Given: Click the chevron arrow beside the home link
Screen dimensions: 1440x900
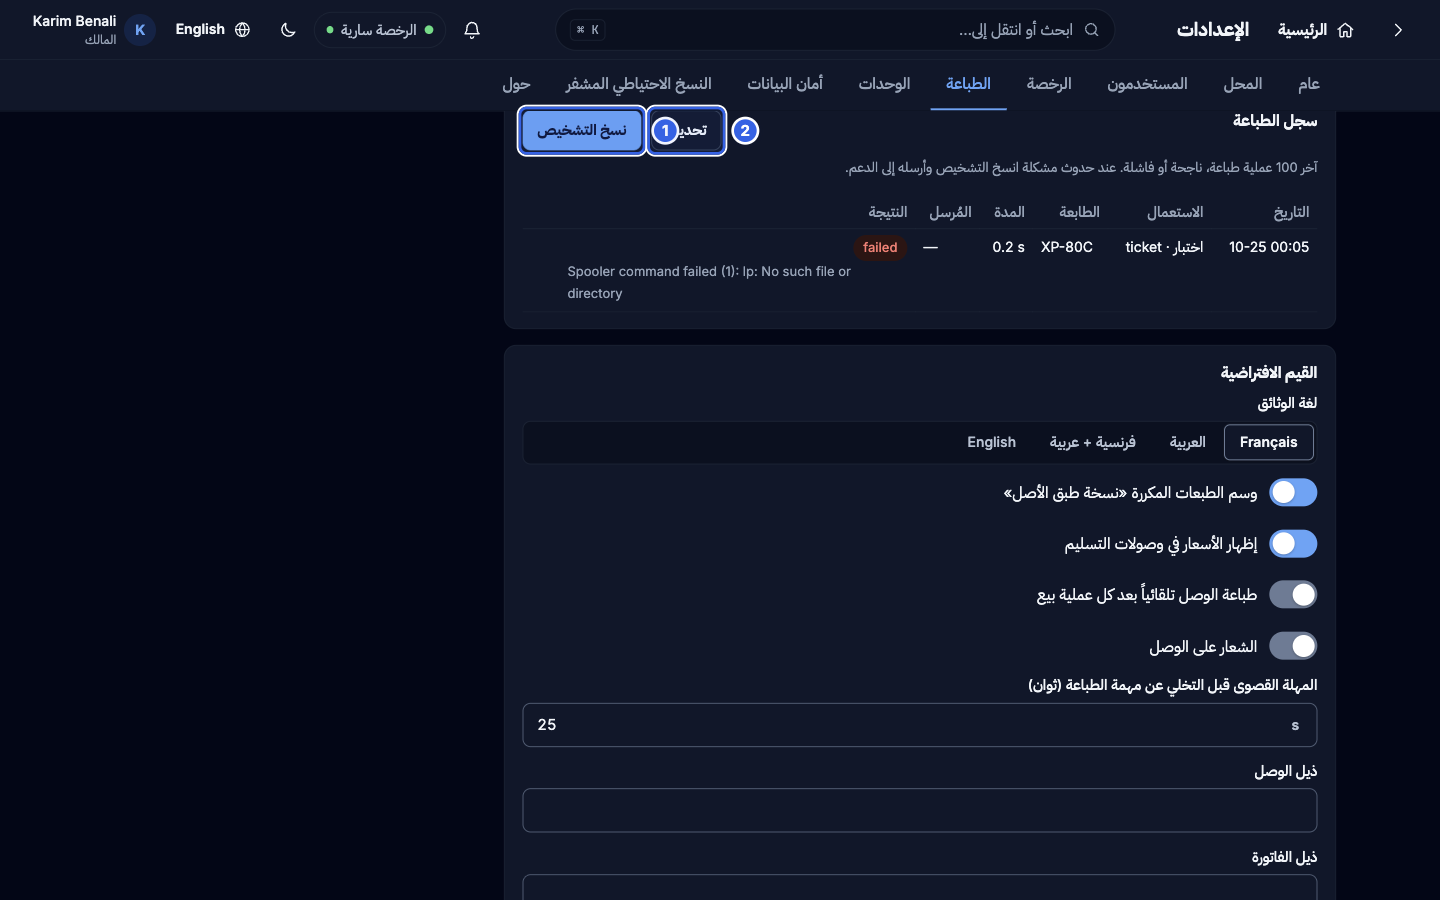Looking at the screenshot, I should (1398, 30).
